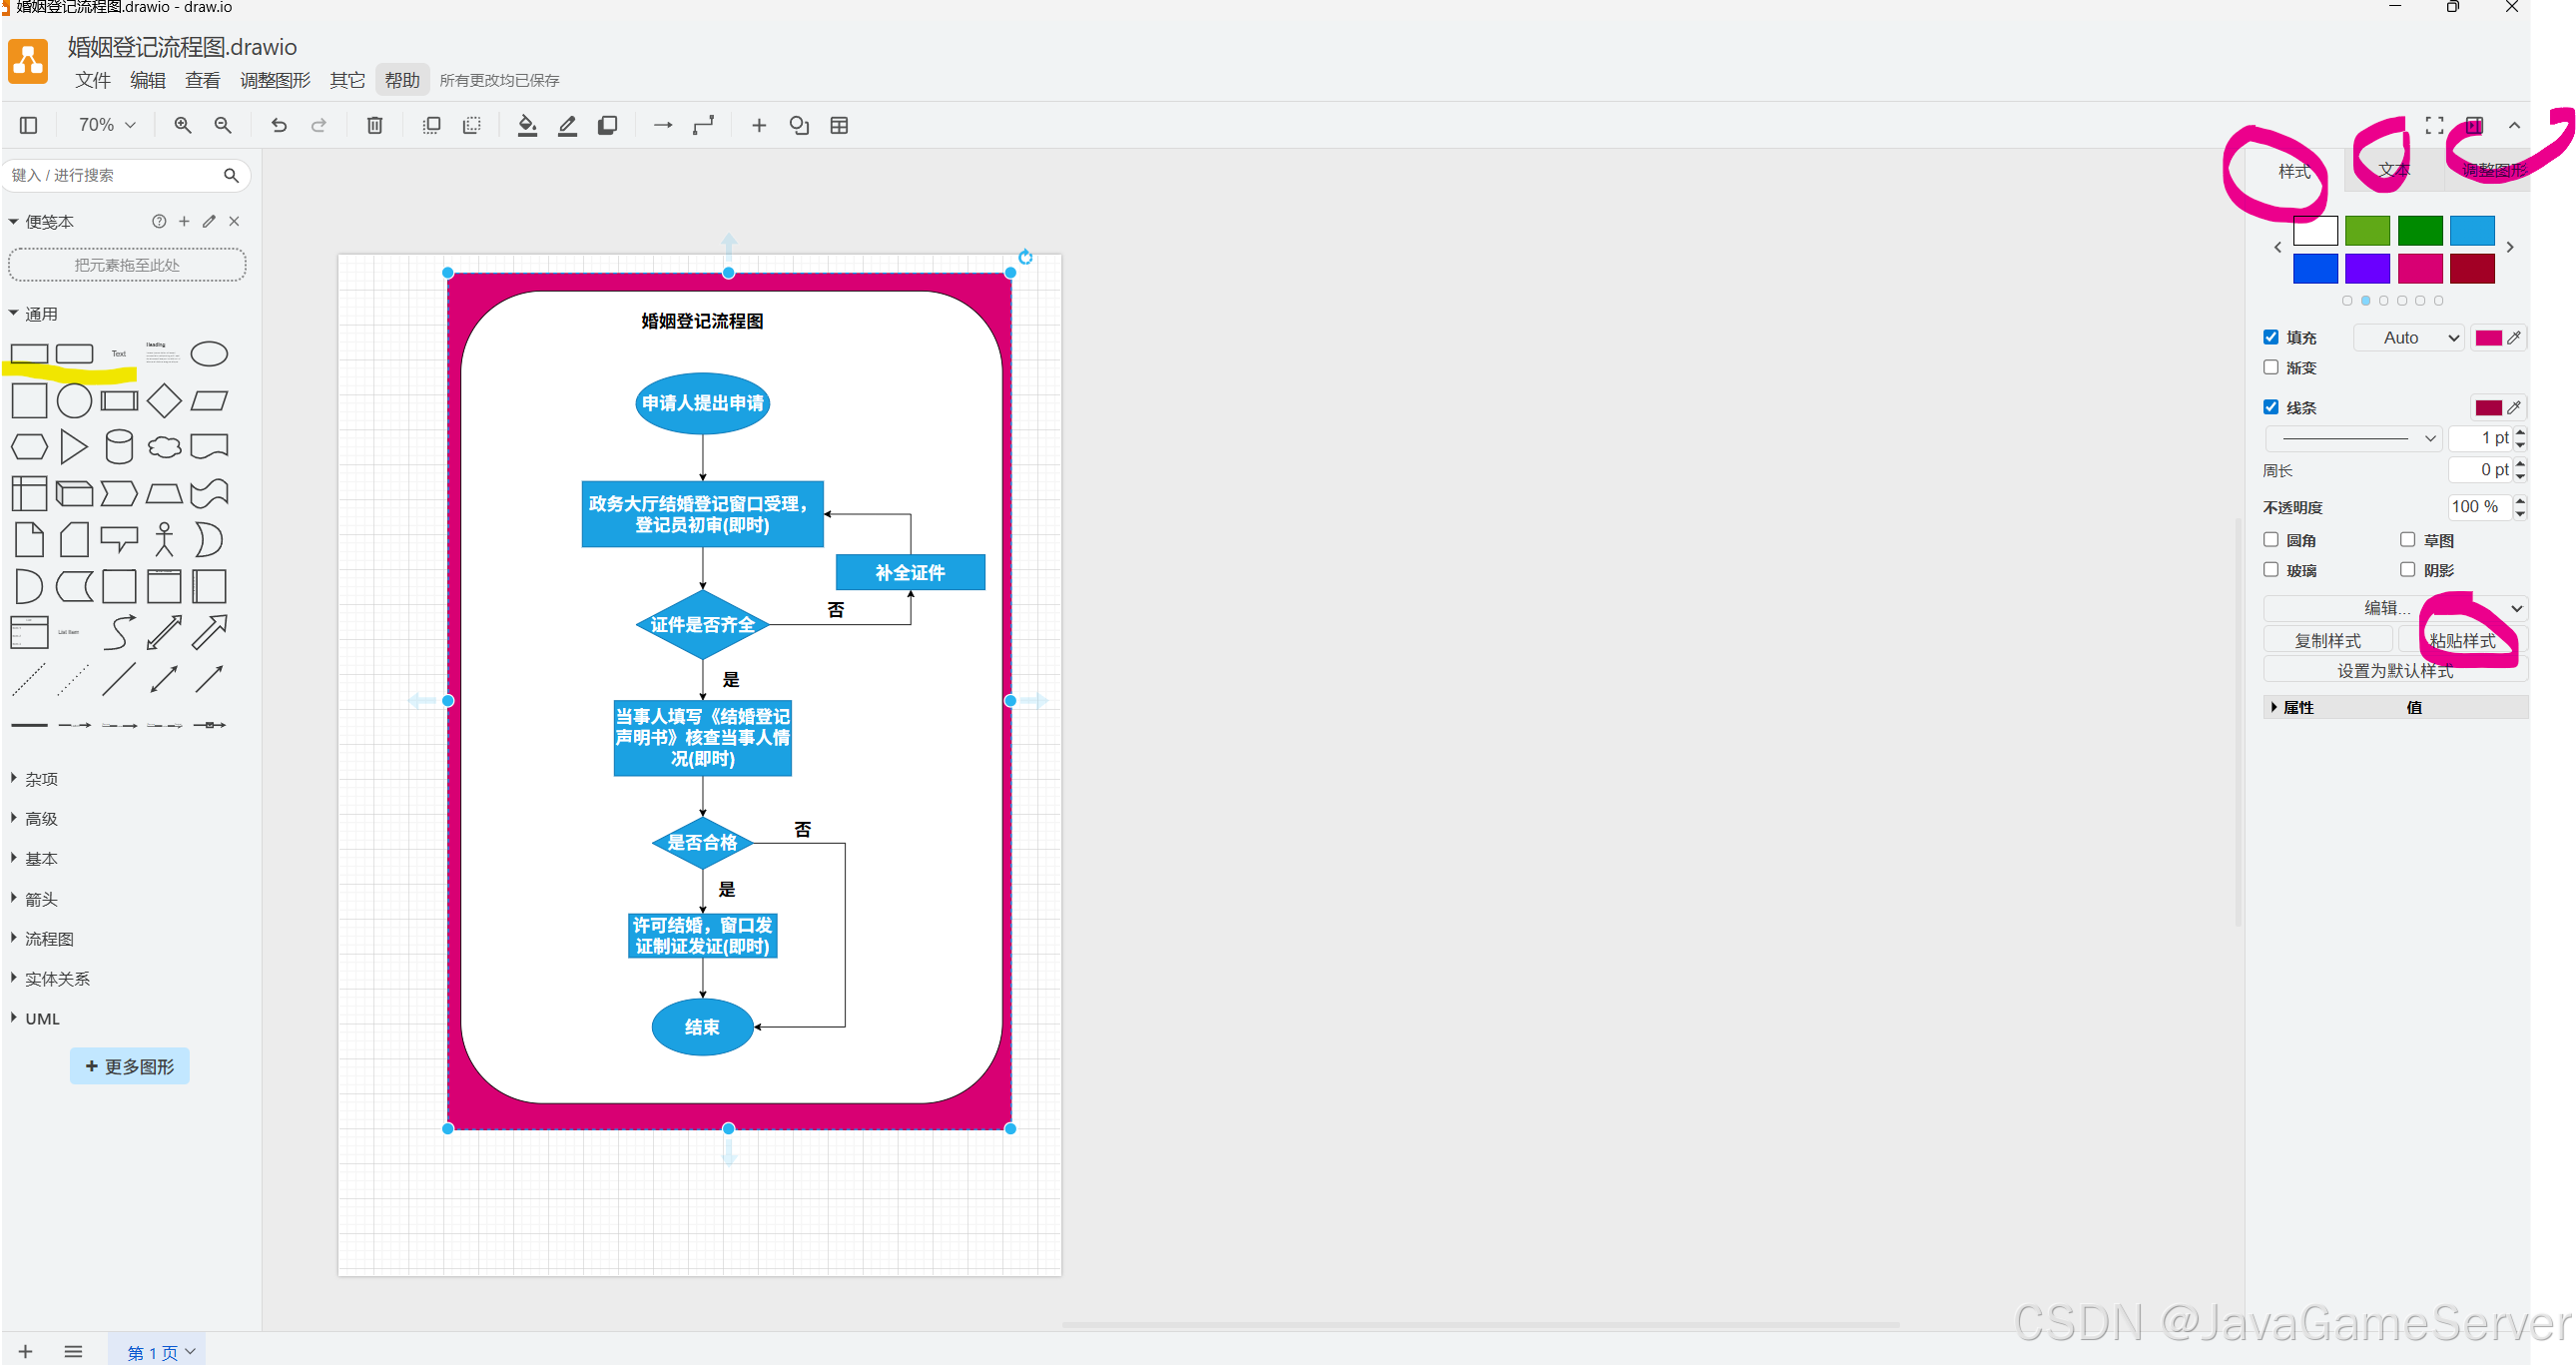The height and width of the screenshot is (1365, 2576).
Task: Enable the 渐变 gradient checkbox
Action: (x=2271, y=367)
